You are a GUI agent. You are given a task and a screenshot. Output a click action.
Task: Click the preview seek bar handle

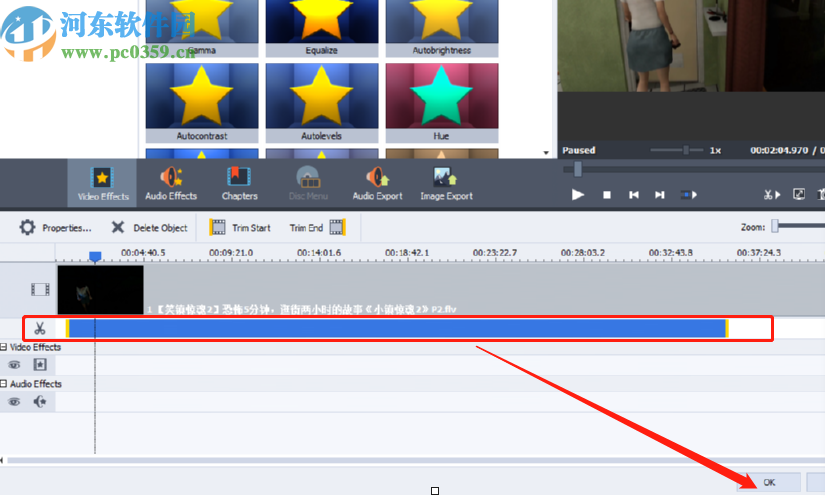pyautogui.click(x=578, y=169)
